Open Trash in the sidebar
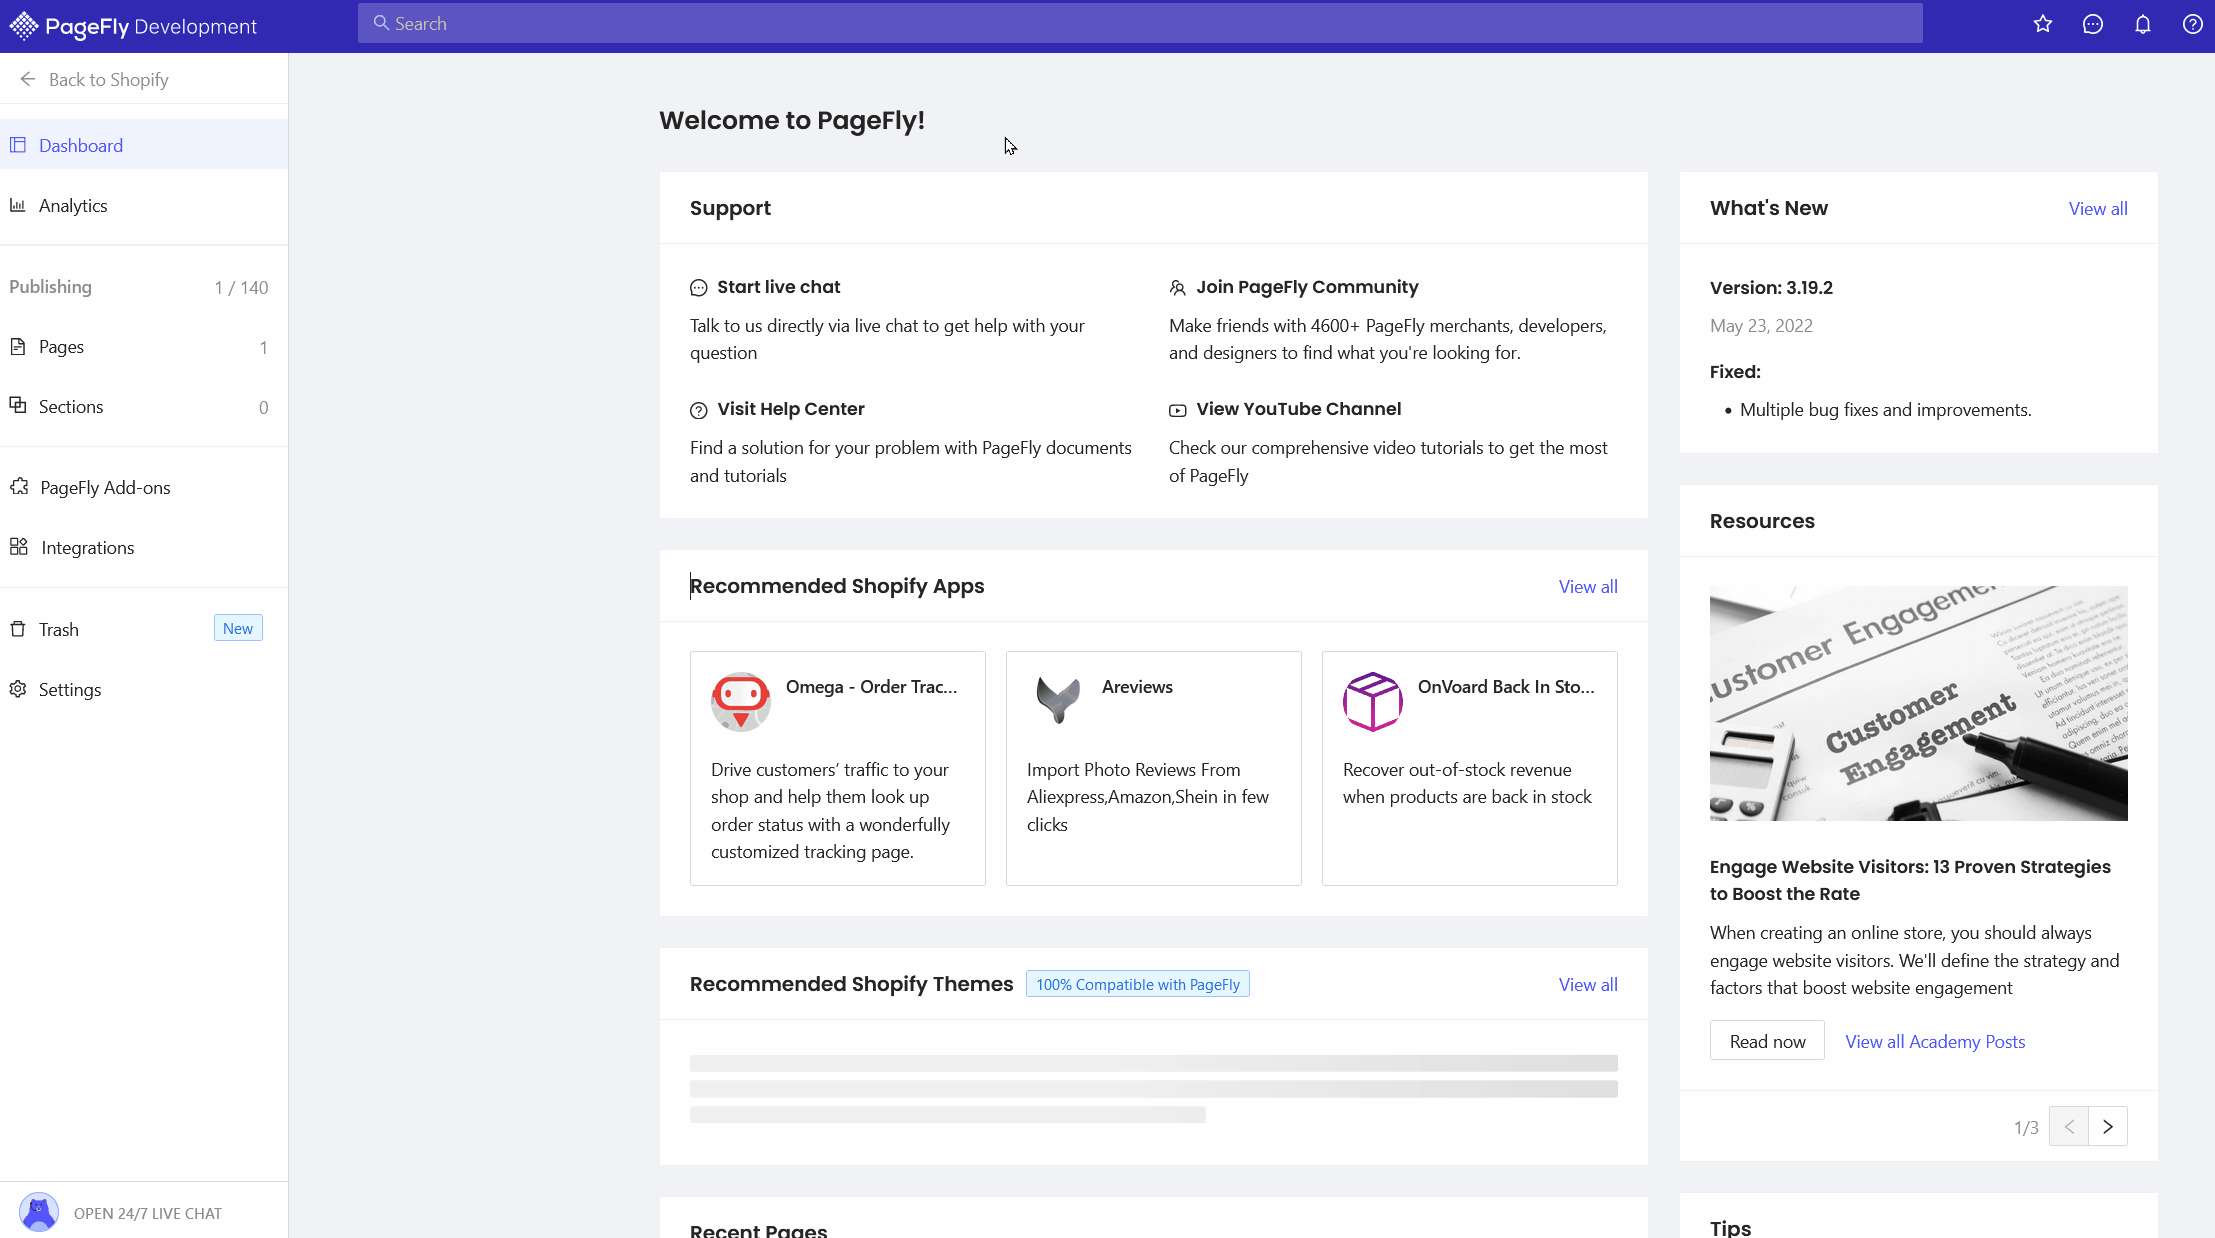The height and width of the screenshot is (1238, 2215). pyautogui.click(x=144, y=629)
